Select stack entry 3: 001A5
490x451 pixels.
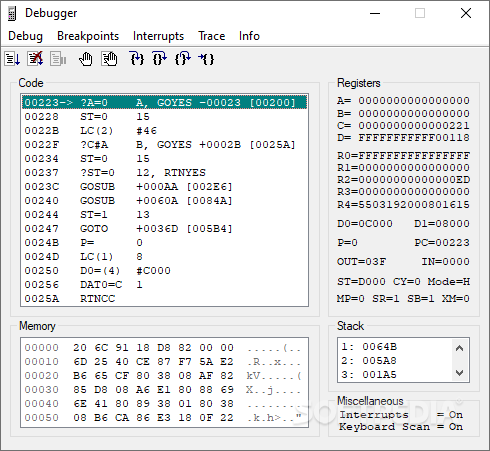coord(395,375)
